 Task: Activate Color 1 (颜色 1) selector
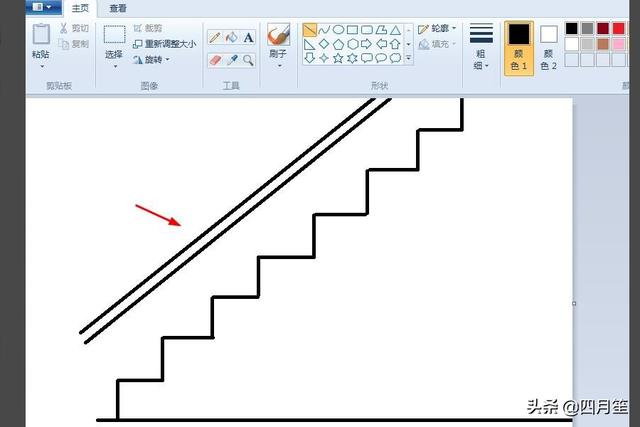click(x=519, y=49)
